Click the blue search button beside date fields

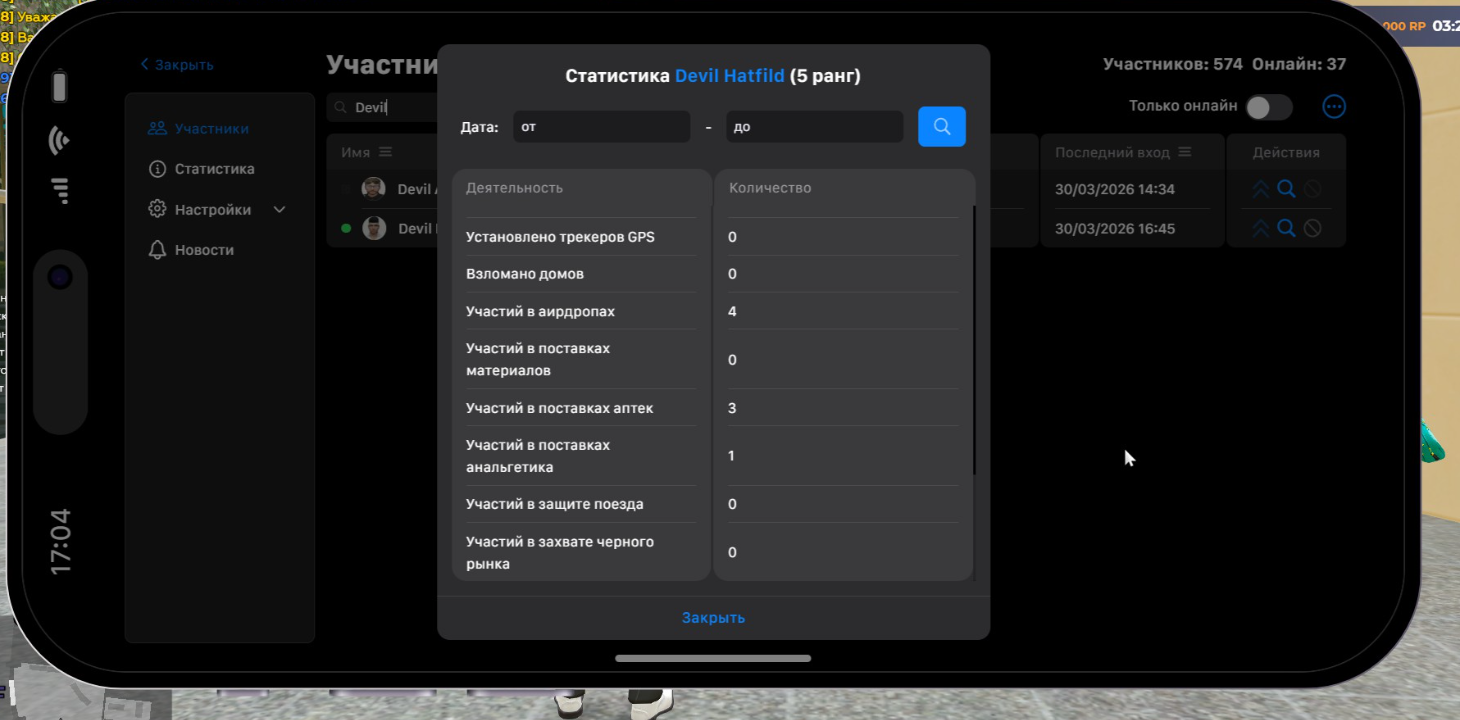[941, 127]
